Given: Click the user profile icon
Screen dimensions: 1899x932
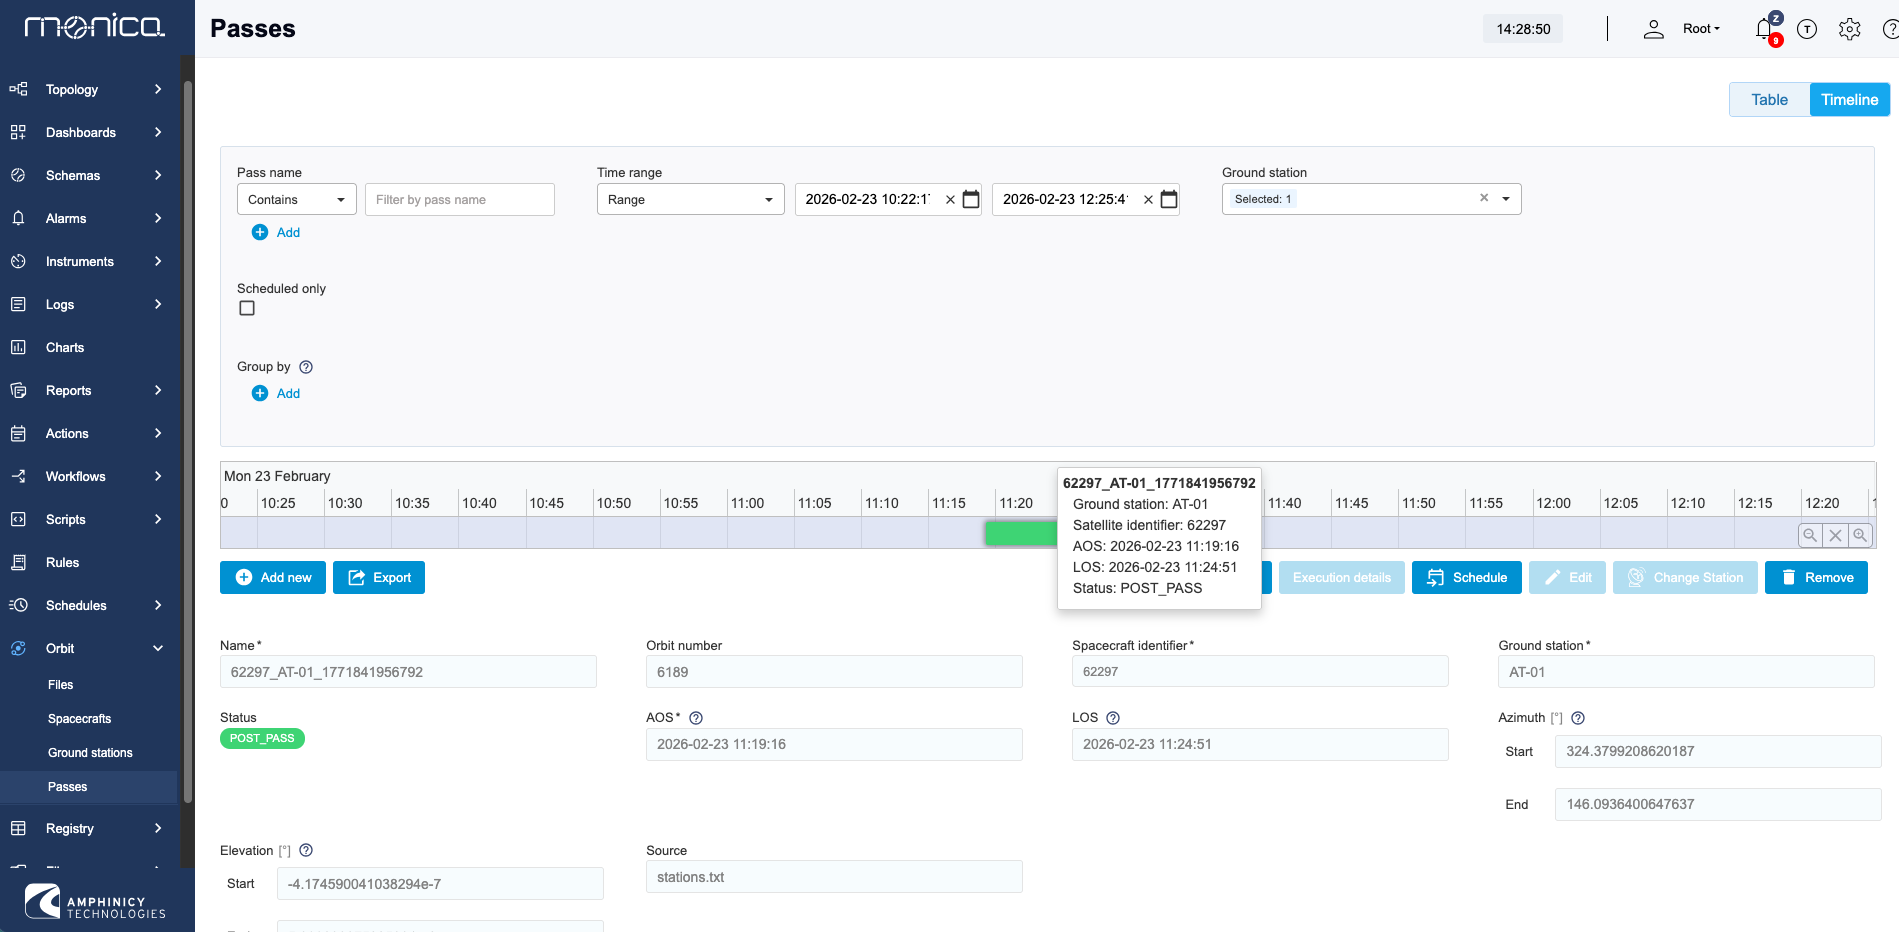Looking at the screenshot, I should [1653, 29].
